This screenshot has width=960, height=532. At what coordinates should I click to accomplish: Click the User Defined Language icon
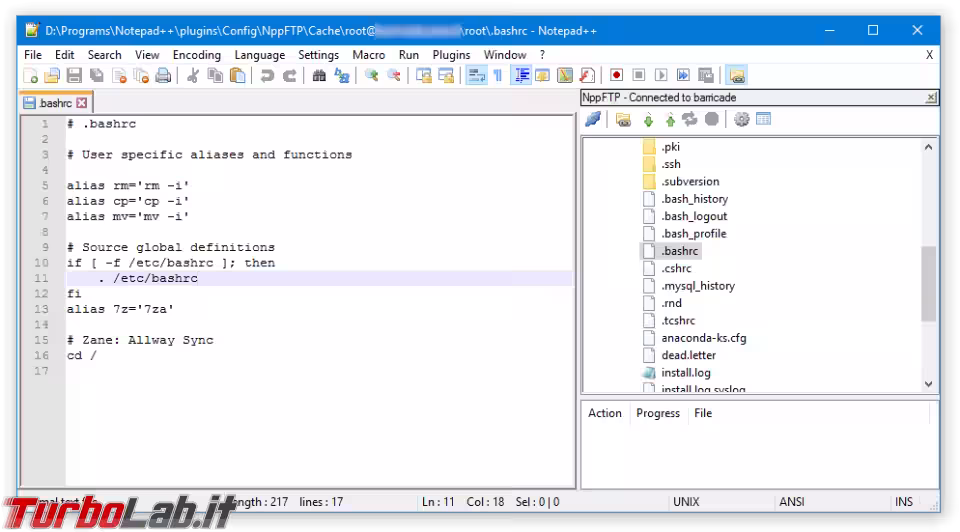[542, 75]
